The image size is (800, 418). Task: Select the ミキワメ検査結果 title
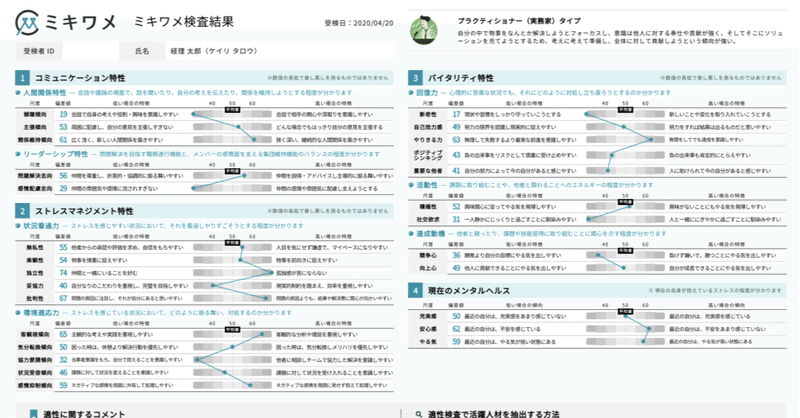point(184,21)
